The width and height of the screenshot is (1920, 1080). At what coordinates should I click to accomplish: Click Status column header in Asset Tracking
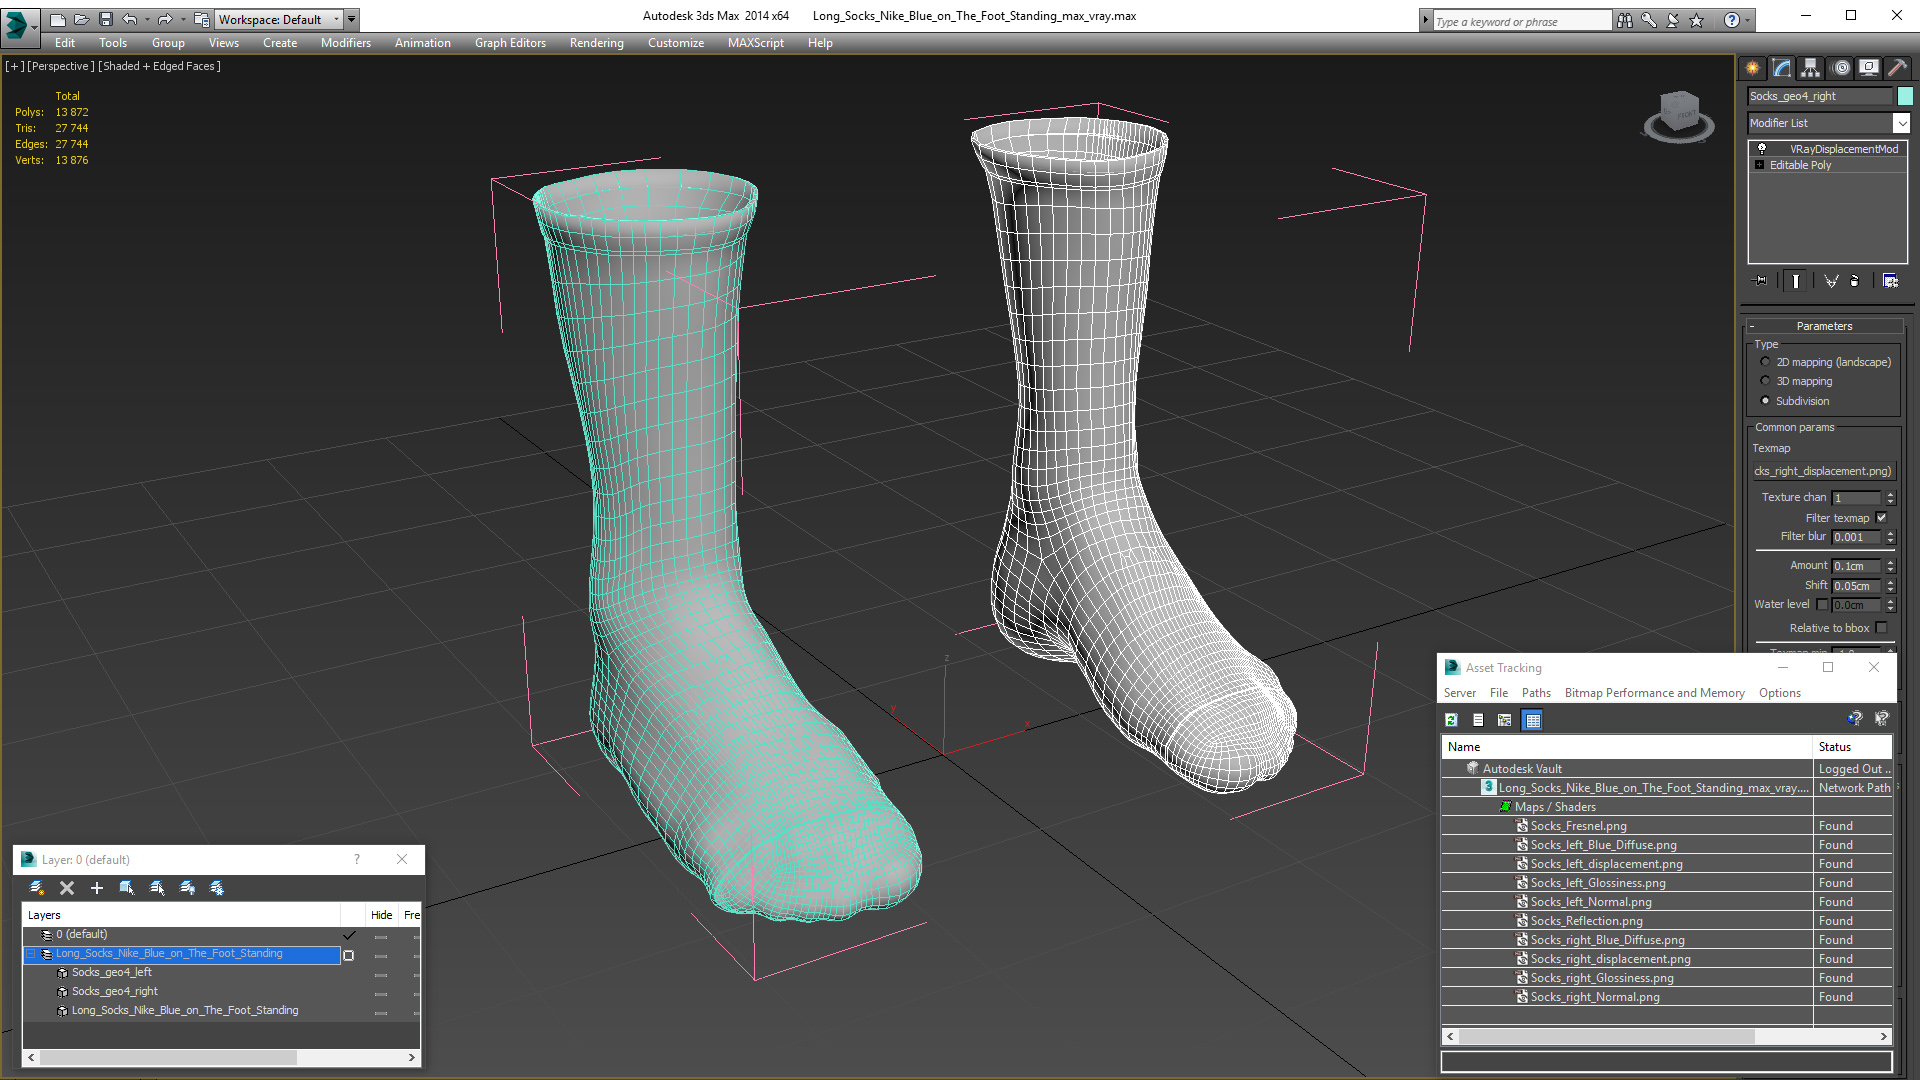(x=1852, y=747)
